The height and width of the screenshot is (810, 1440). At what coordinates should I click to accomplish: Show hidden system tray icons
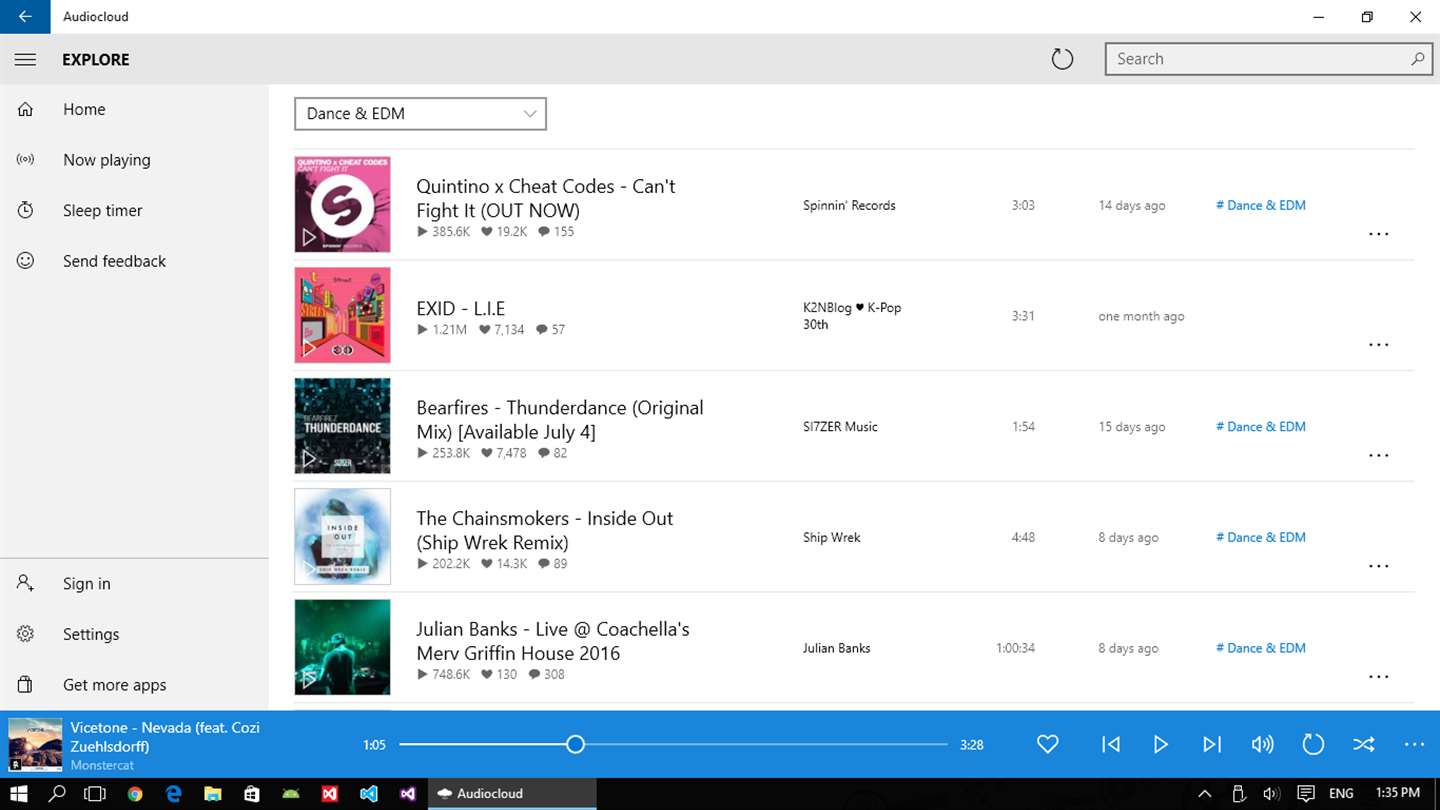1205,794
